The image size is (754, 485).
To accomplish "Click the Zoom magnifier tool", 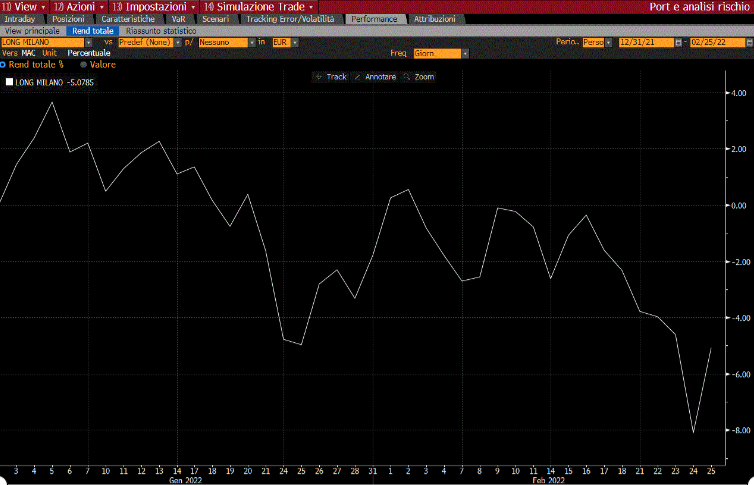I will point(419,77).
